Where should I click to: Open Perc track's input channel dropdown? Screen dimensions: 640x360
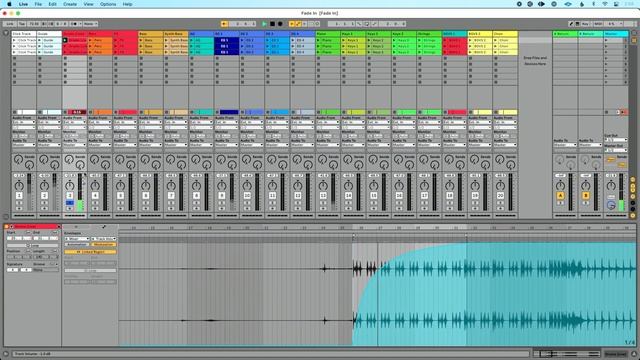coord(100,127)
